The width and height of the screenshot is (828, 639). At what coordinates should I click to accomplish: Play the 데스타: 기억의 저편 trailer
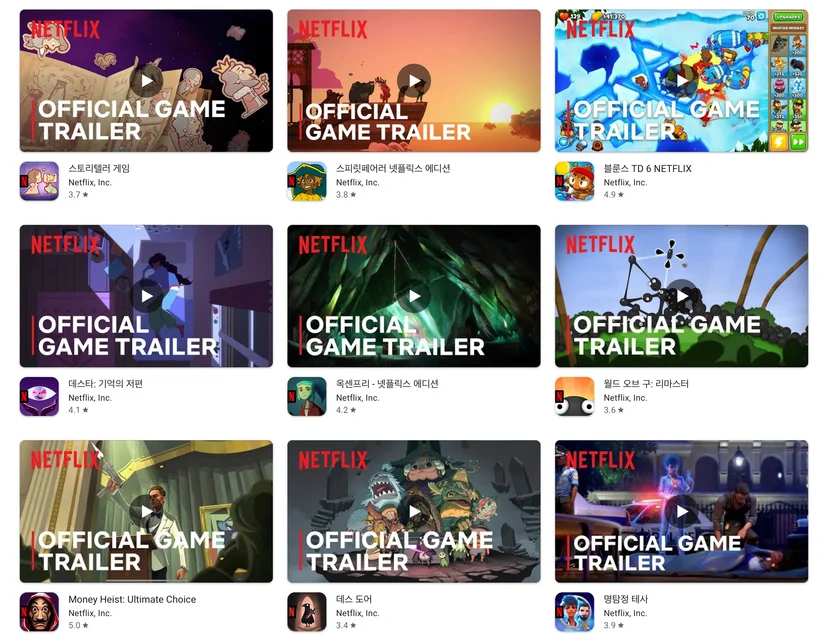[x=146, y=296]
